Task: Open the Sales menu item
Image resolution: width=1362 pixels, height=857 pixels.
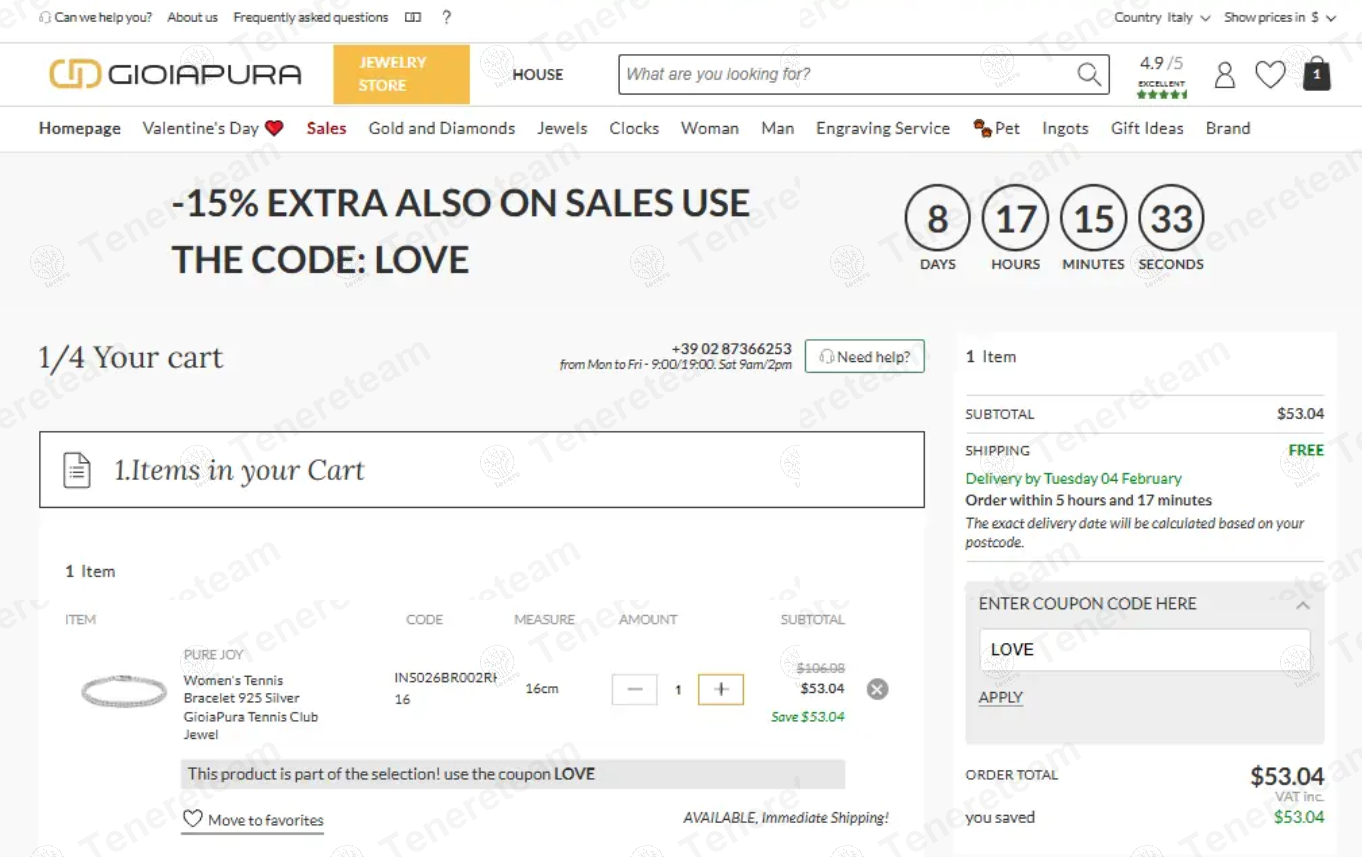Action: (x=326, y=128)
